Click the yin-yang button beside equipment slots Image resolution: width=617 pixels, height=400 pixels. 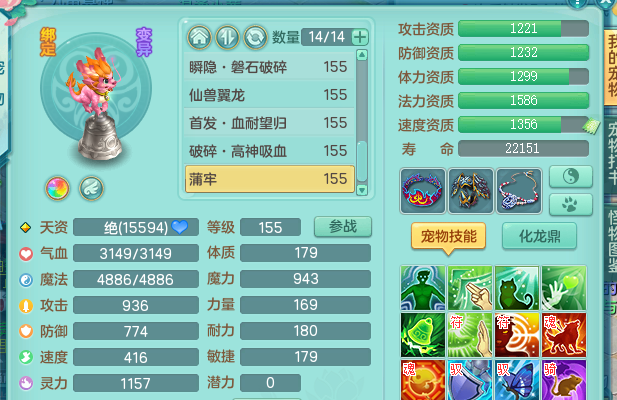pyautogui.click(x=571, y=177)
